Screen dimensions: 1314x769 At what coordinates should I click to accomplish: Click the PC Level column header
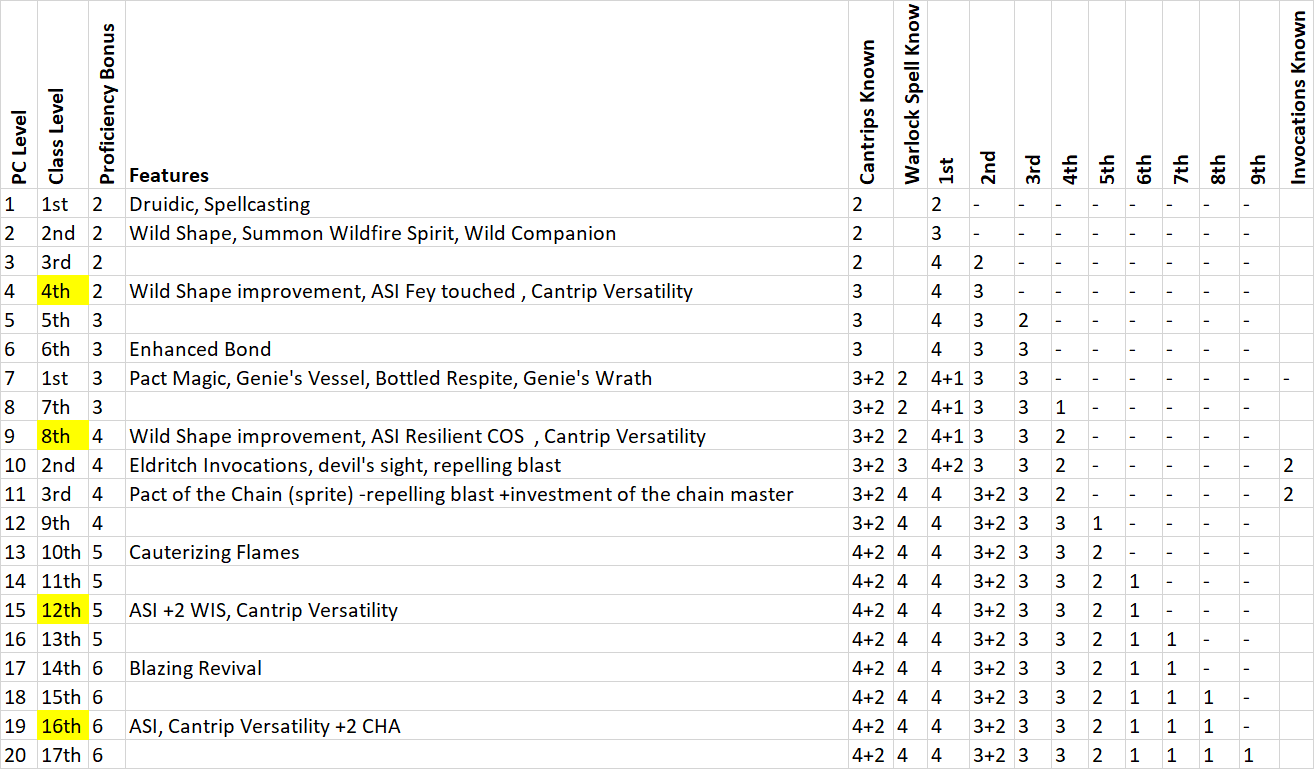pyautogui.click(x=19, y=148)
